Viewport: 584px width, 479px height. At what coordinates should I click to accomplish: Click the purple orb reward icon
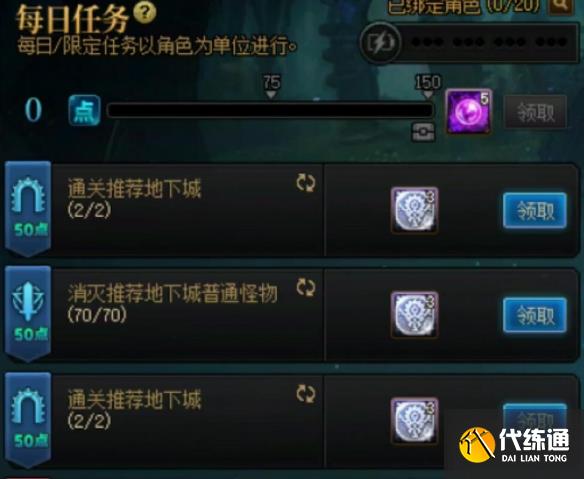click(x=469, y=111)
